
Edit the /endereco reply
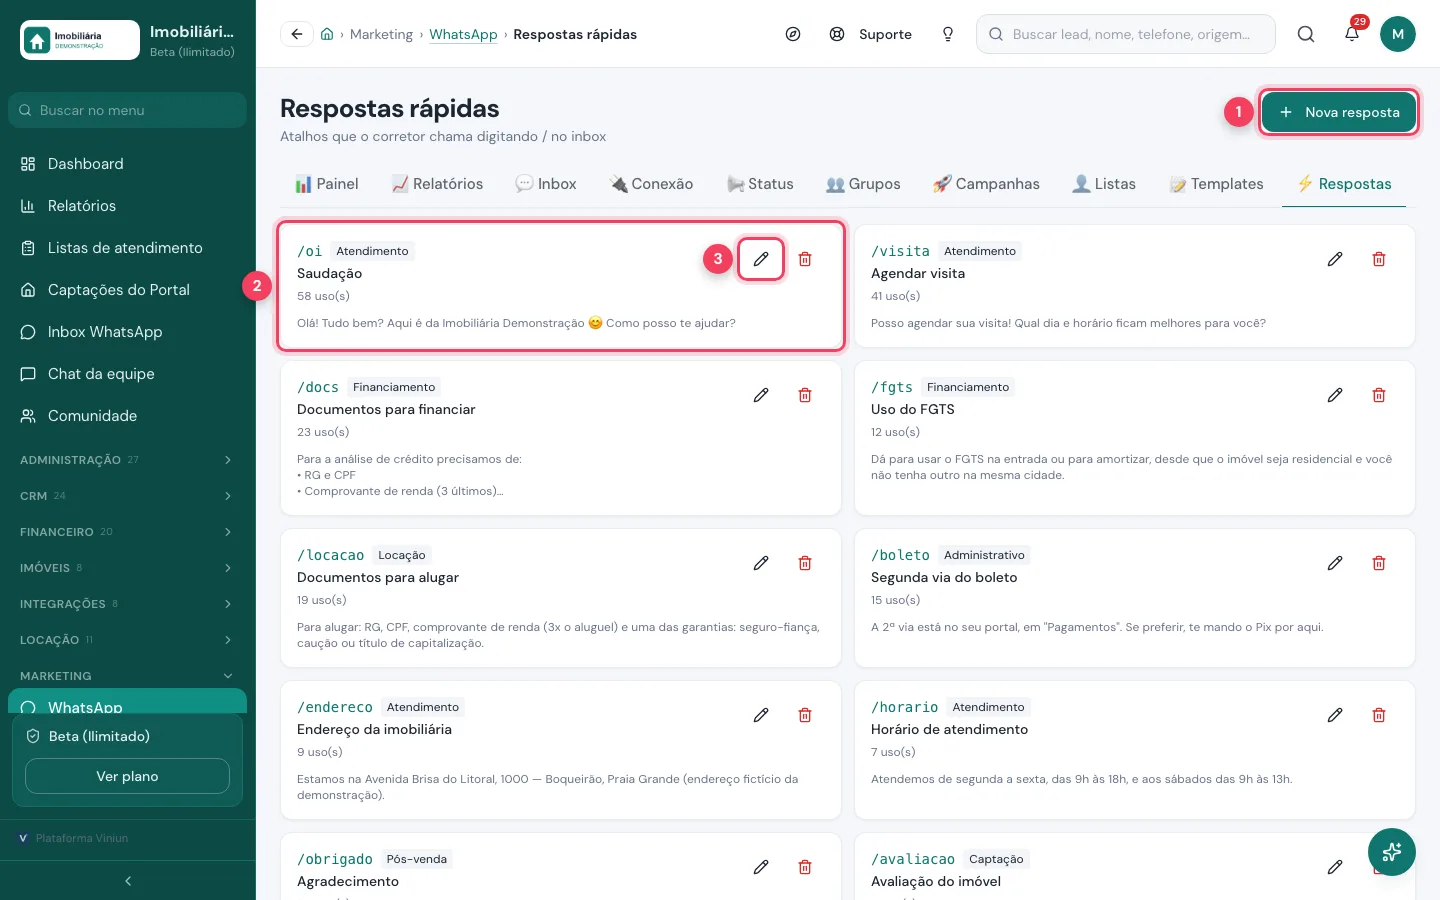coord(761,715)
